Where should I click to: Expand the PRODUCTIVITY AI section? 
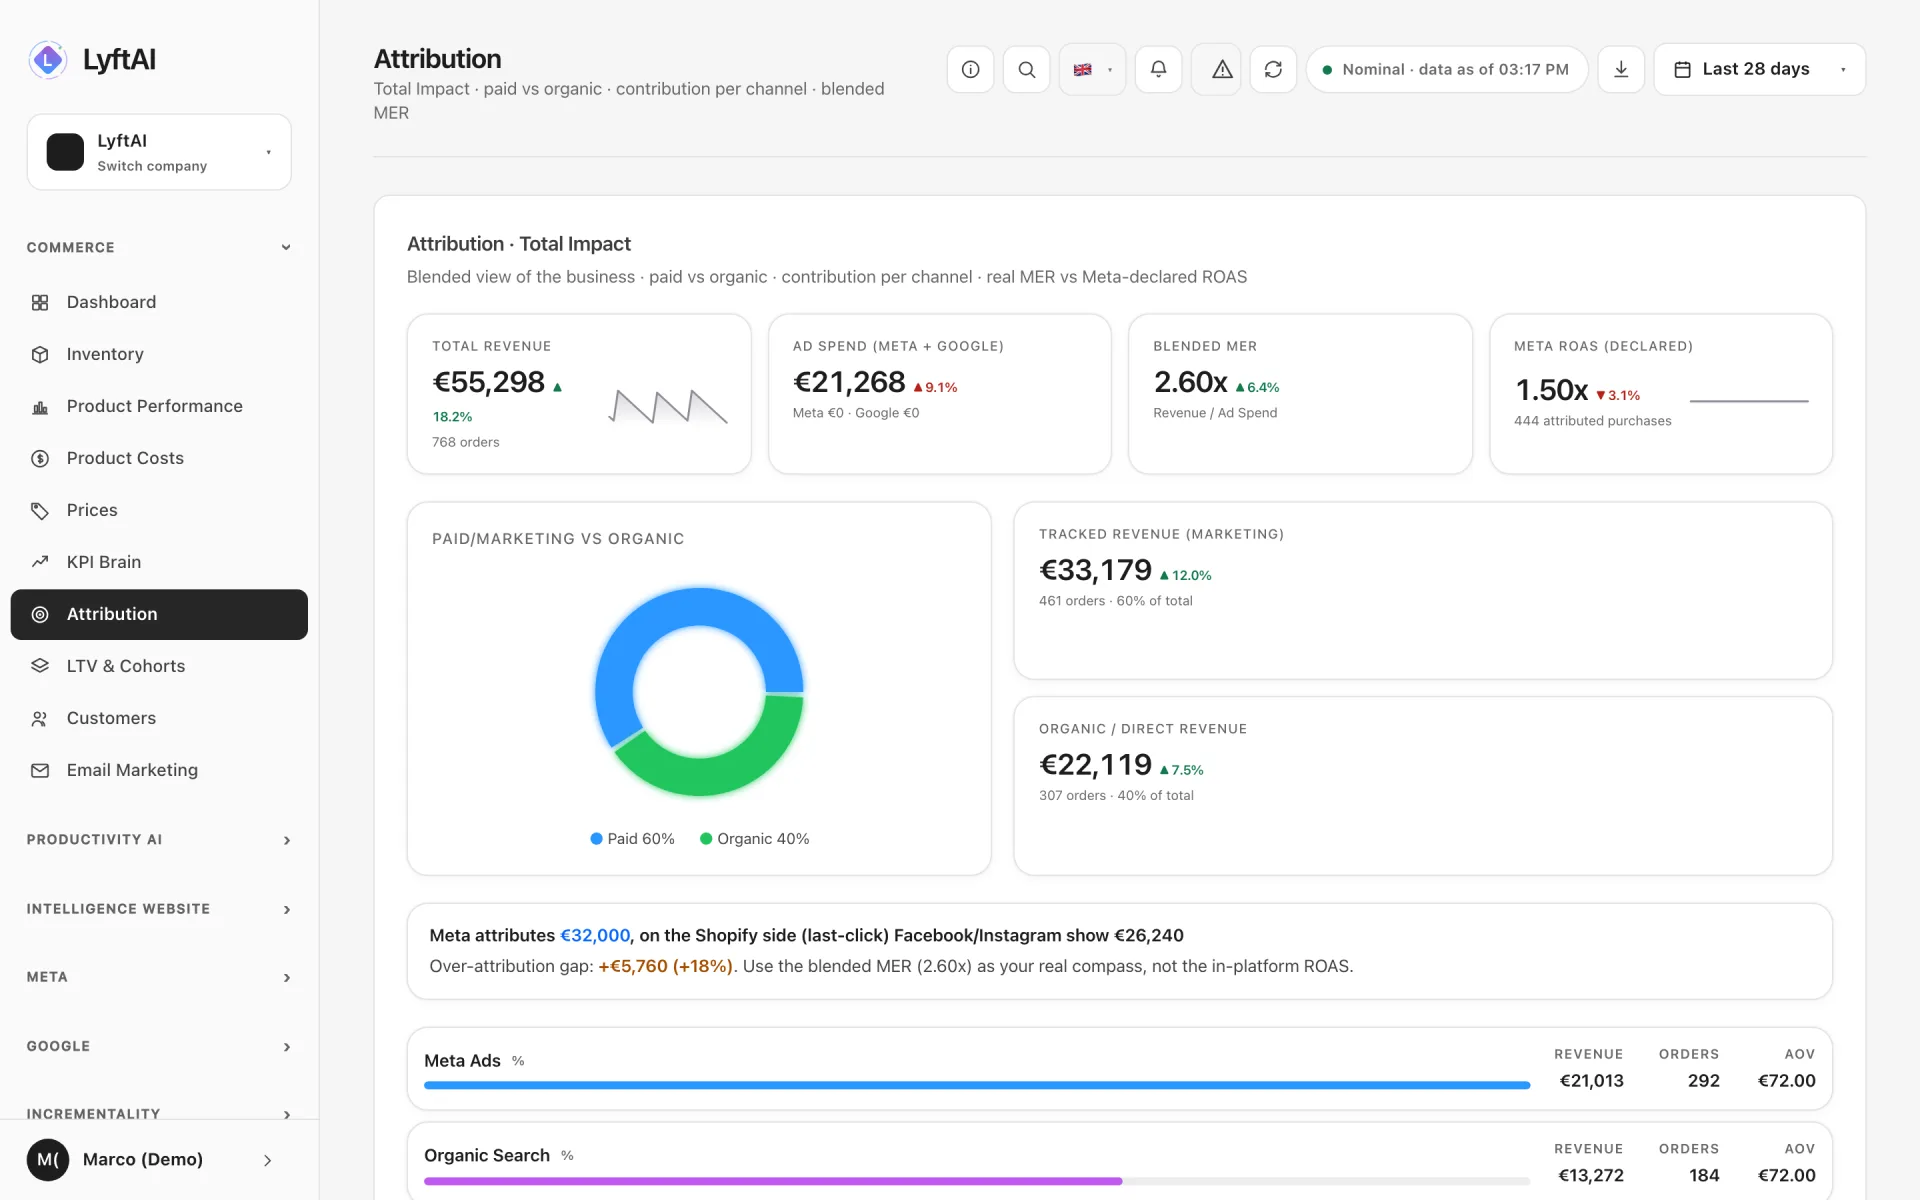[x=159, y=840]
